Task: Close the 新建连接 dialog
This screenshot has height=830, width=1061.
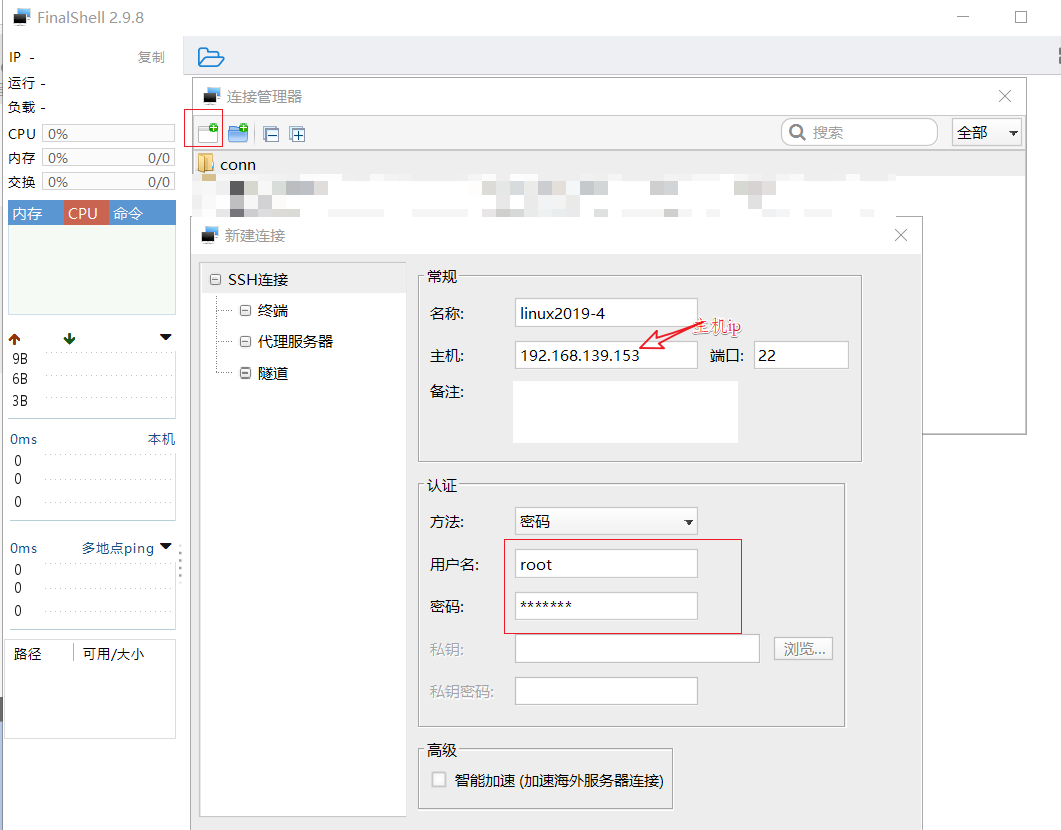Action: click(x=901, y=235)
